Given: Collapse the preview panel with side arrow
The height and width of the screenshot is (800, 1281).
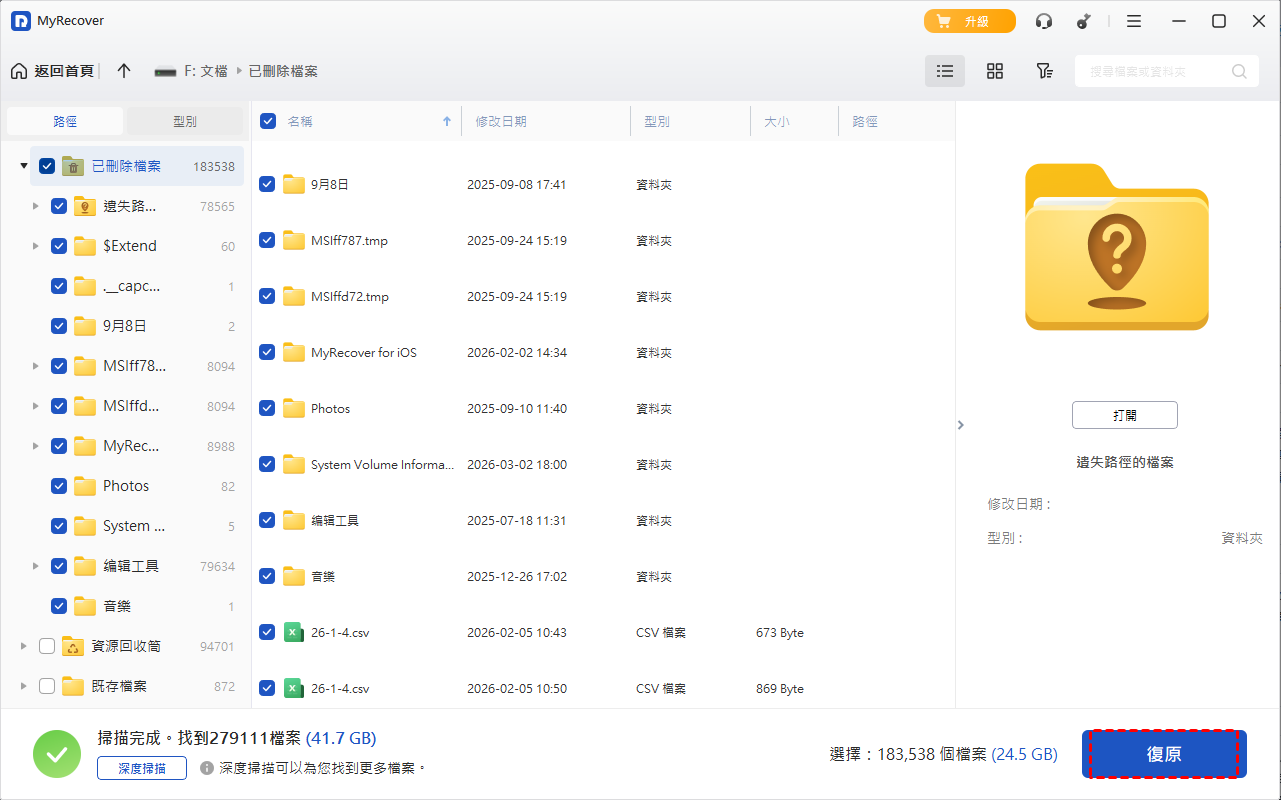Looking at the screenshot, I should click(960, 425).
